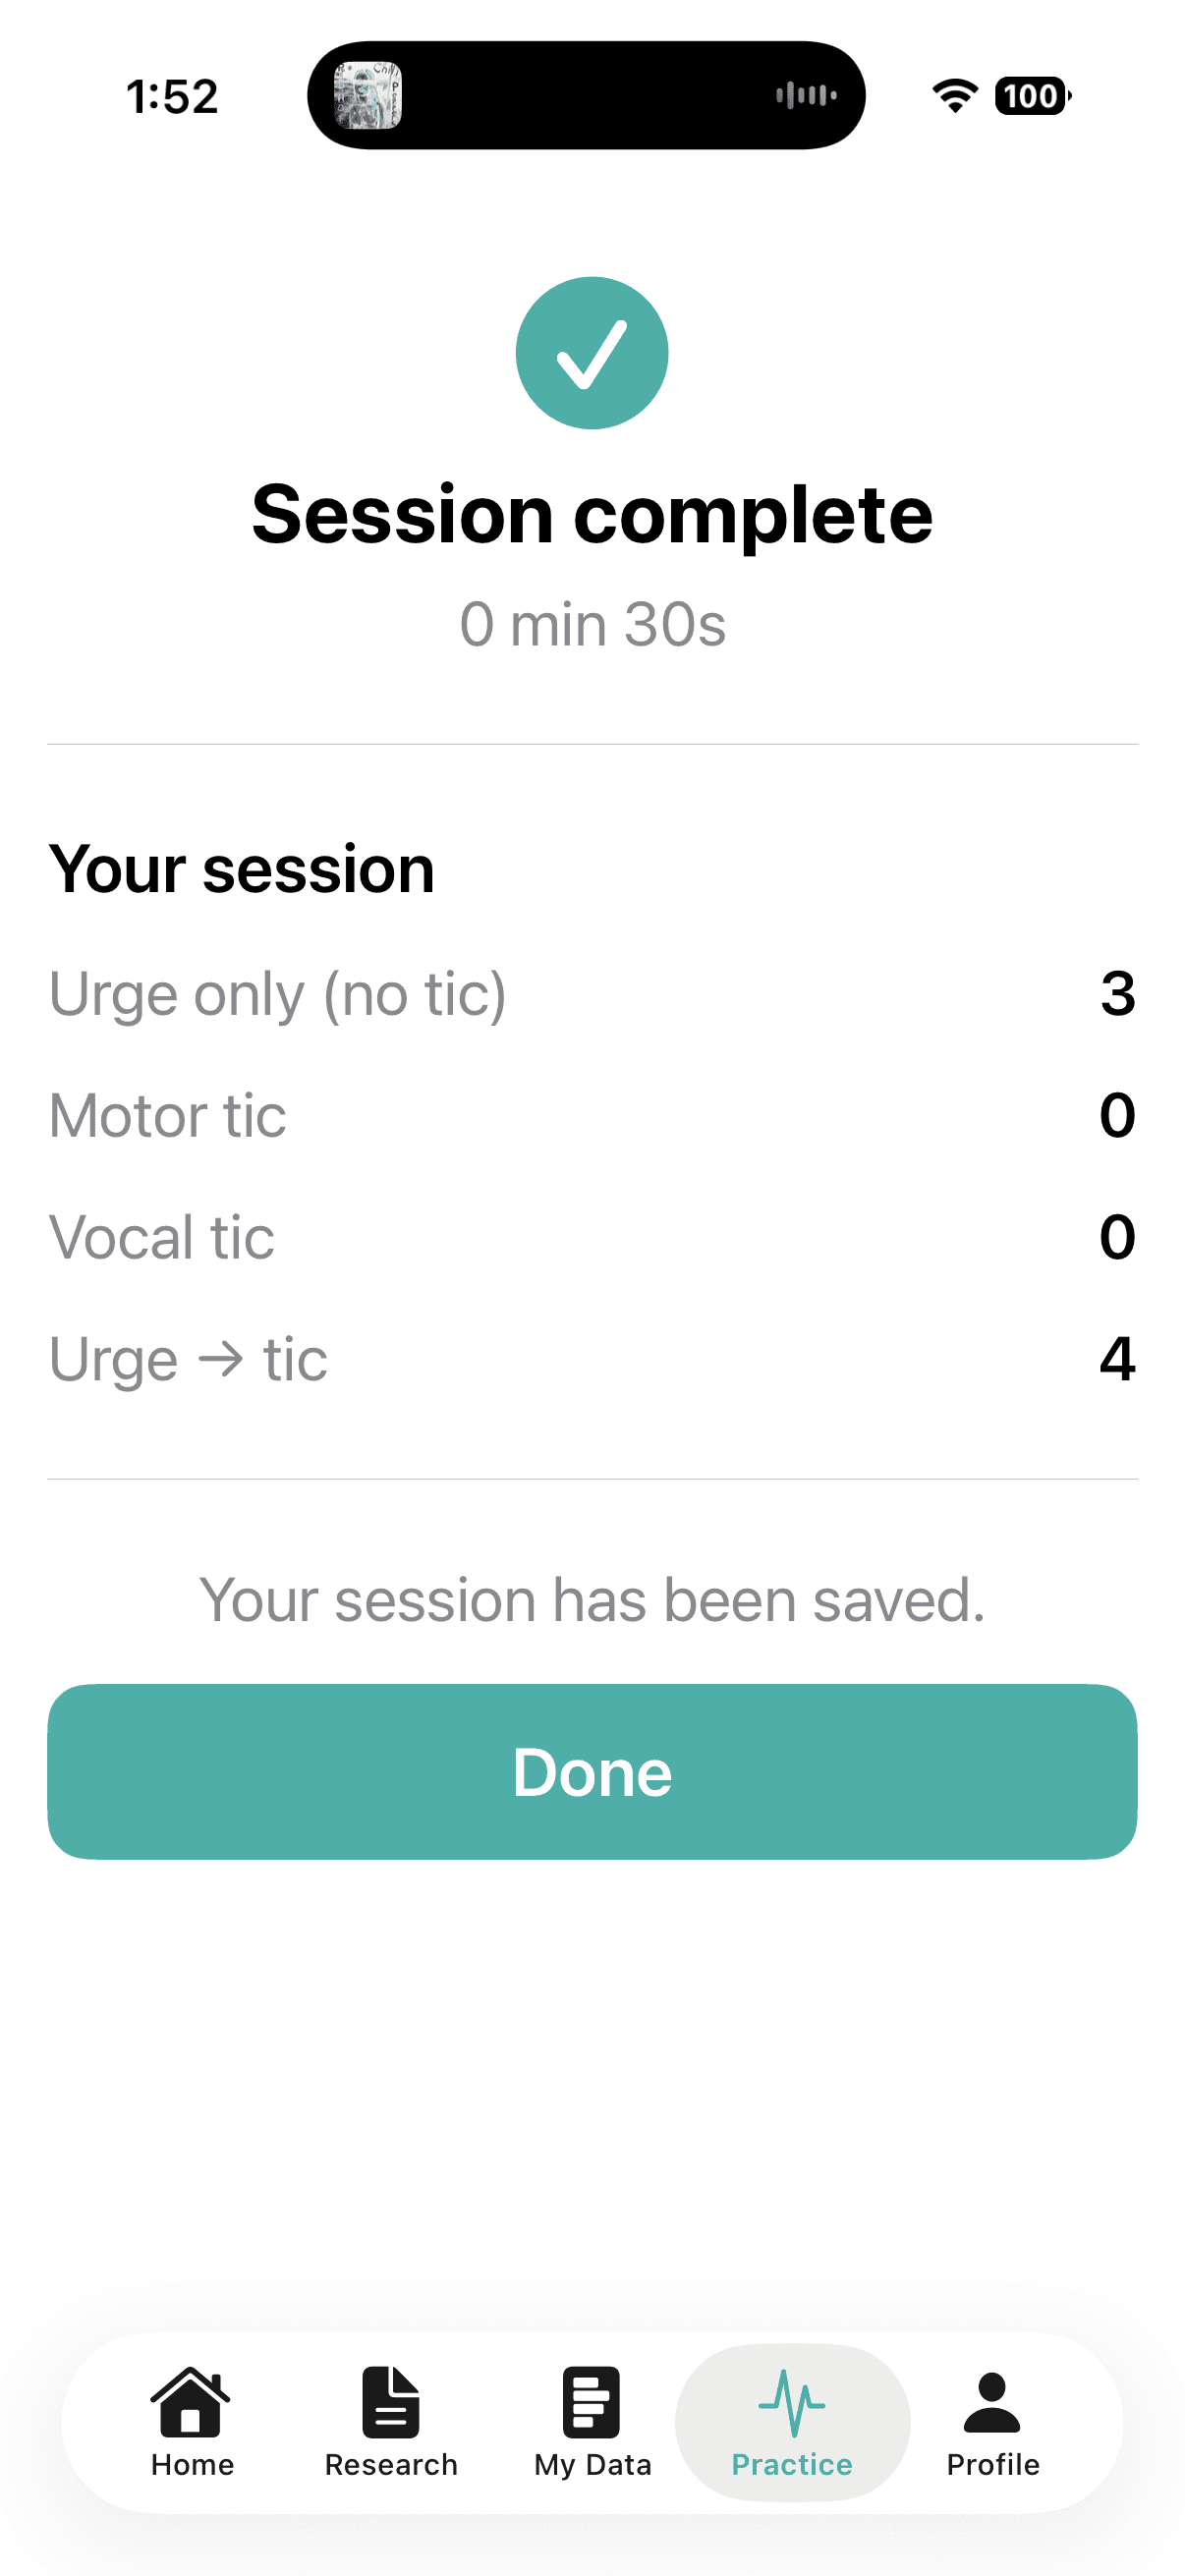
Task: Click the Done button
Action: (x=592, y=1771)
